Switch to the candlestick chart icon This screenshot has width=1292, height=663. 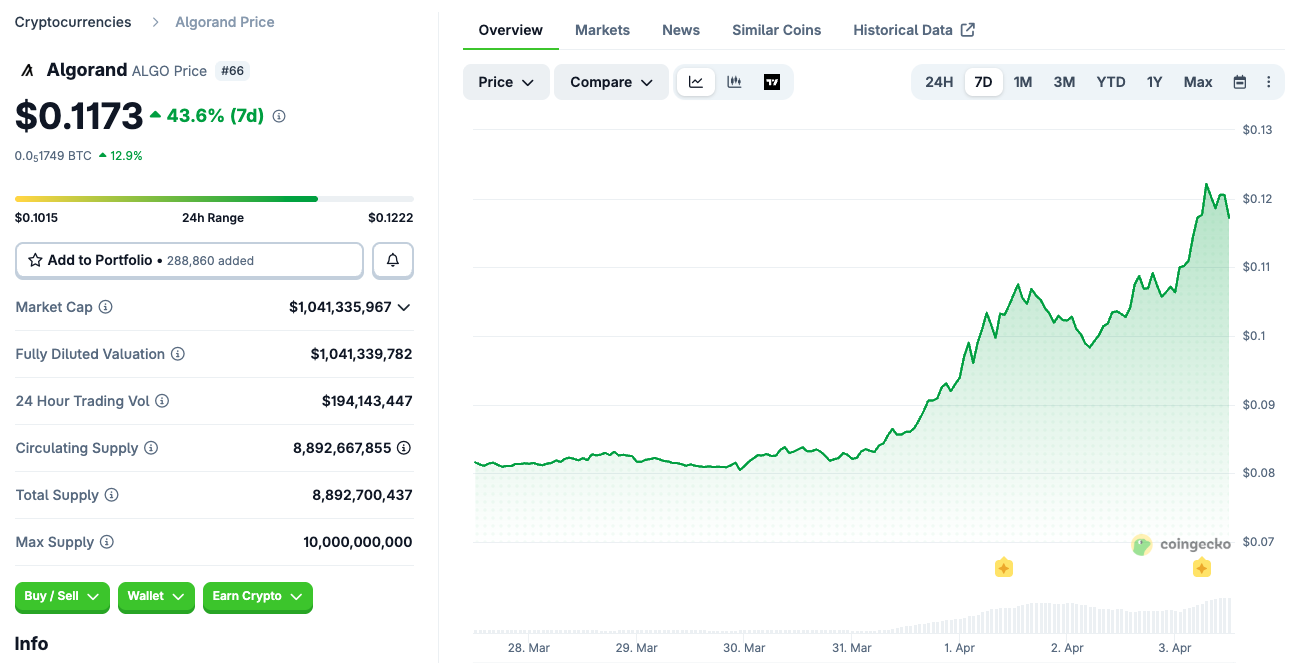734,82
